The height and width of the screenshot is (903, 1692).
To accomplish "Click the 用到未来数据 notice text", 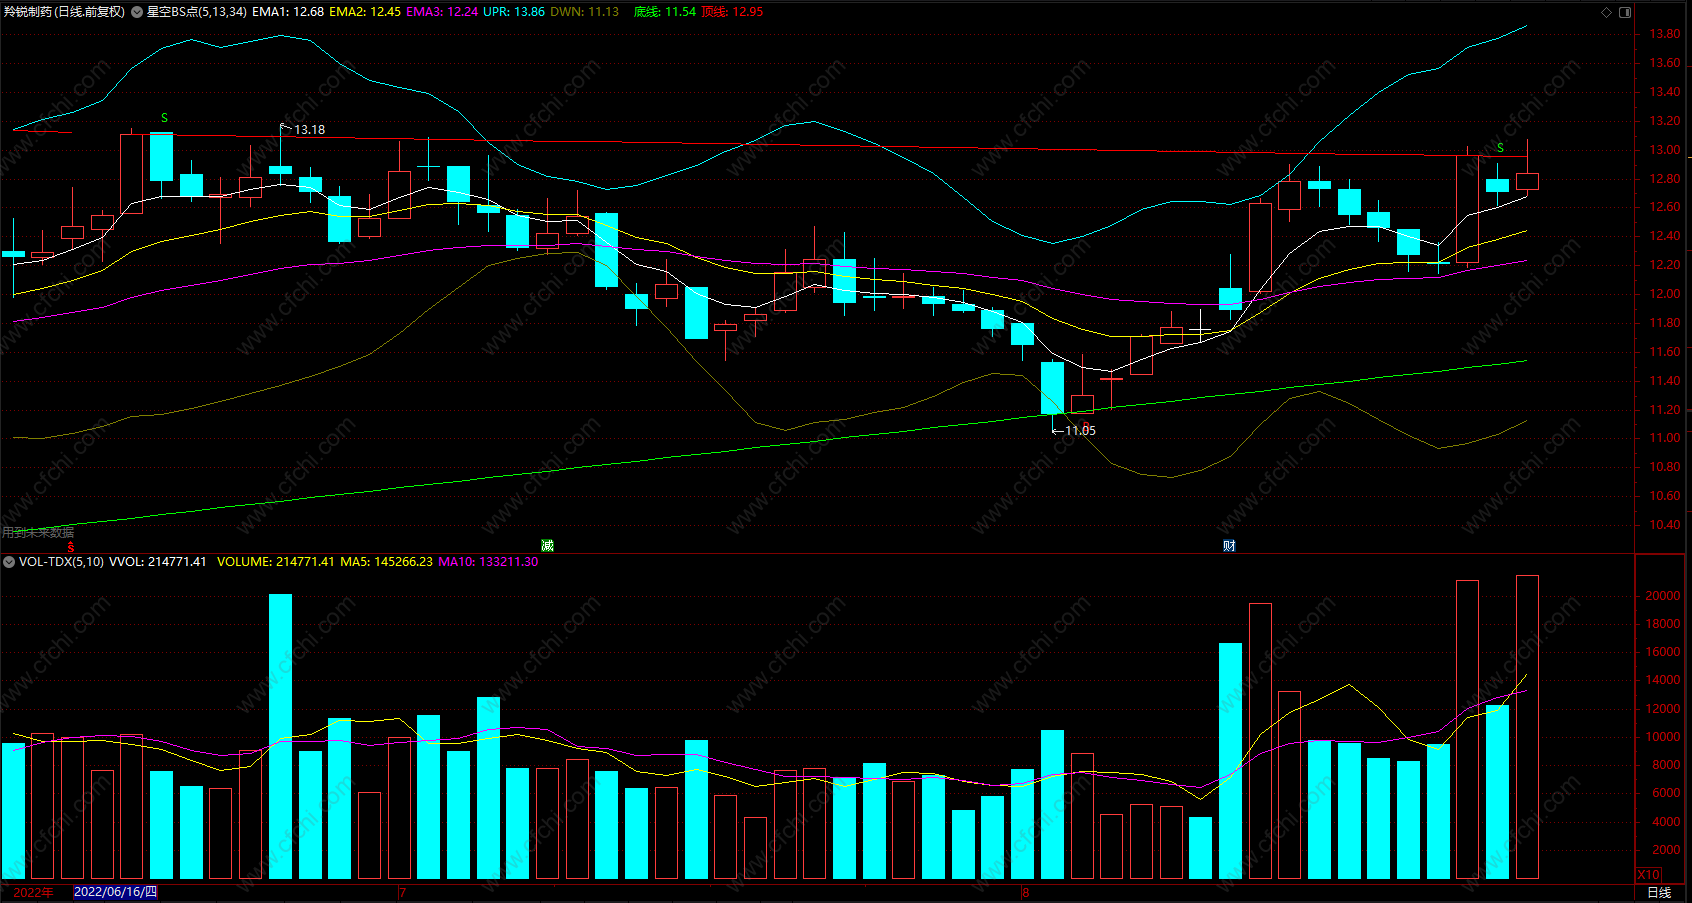I will (x=38, y=532).
